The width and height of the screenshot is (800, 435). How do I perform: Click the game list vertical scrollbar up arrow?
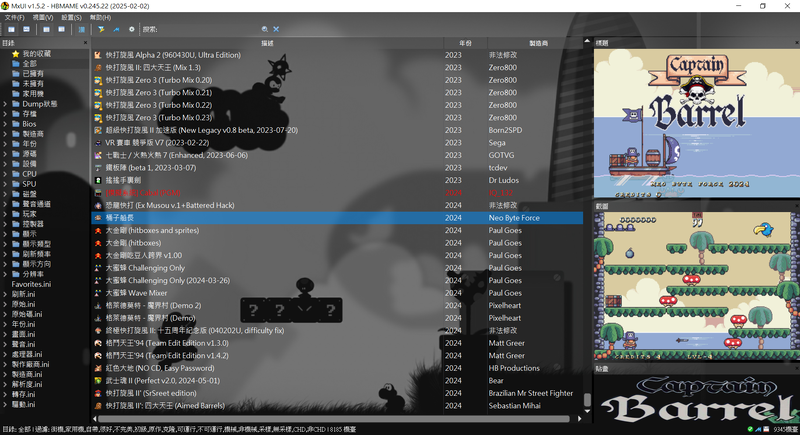click(x=587, y=41)
